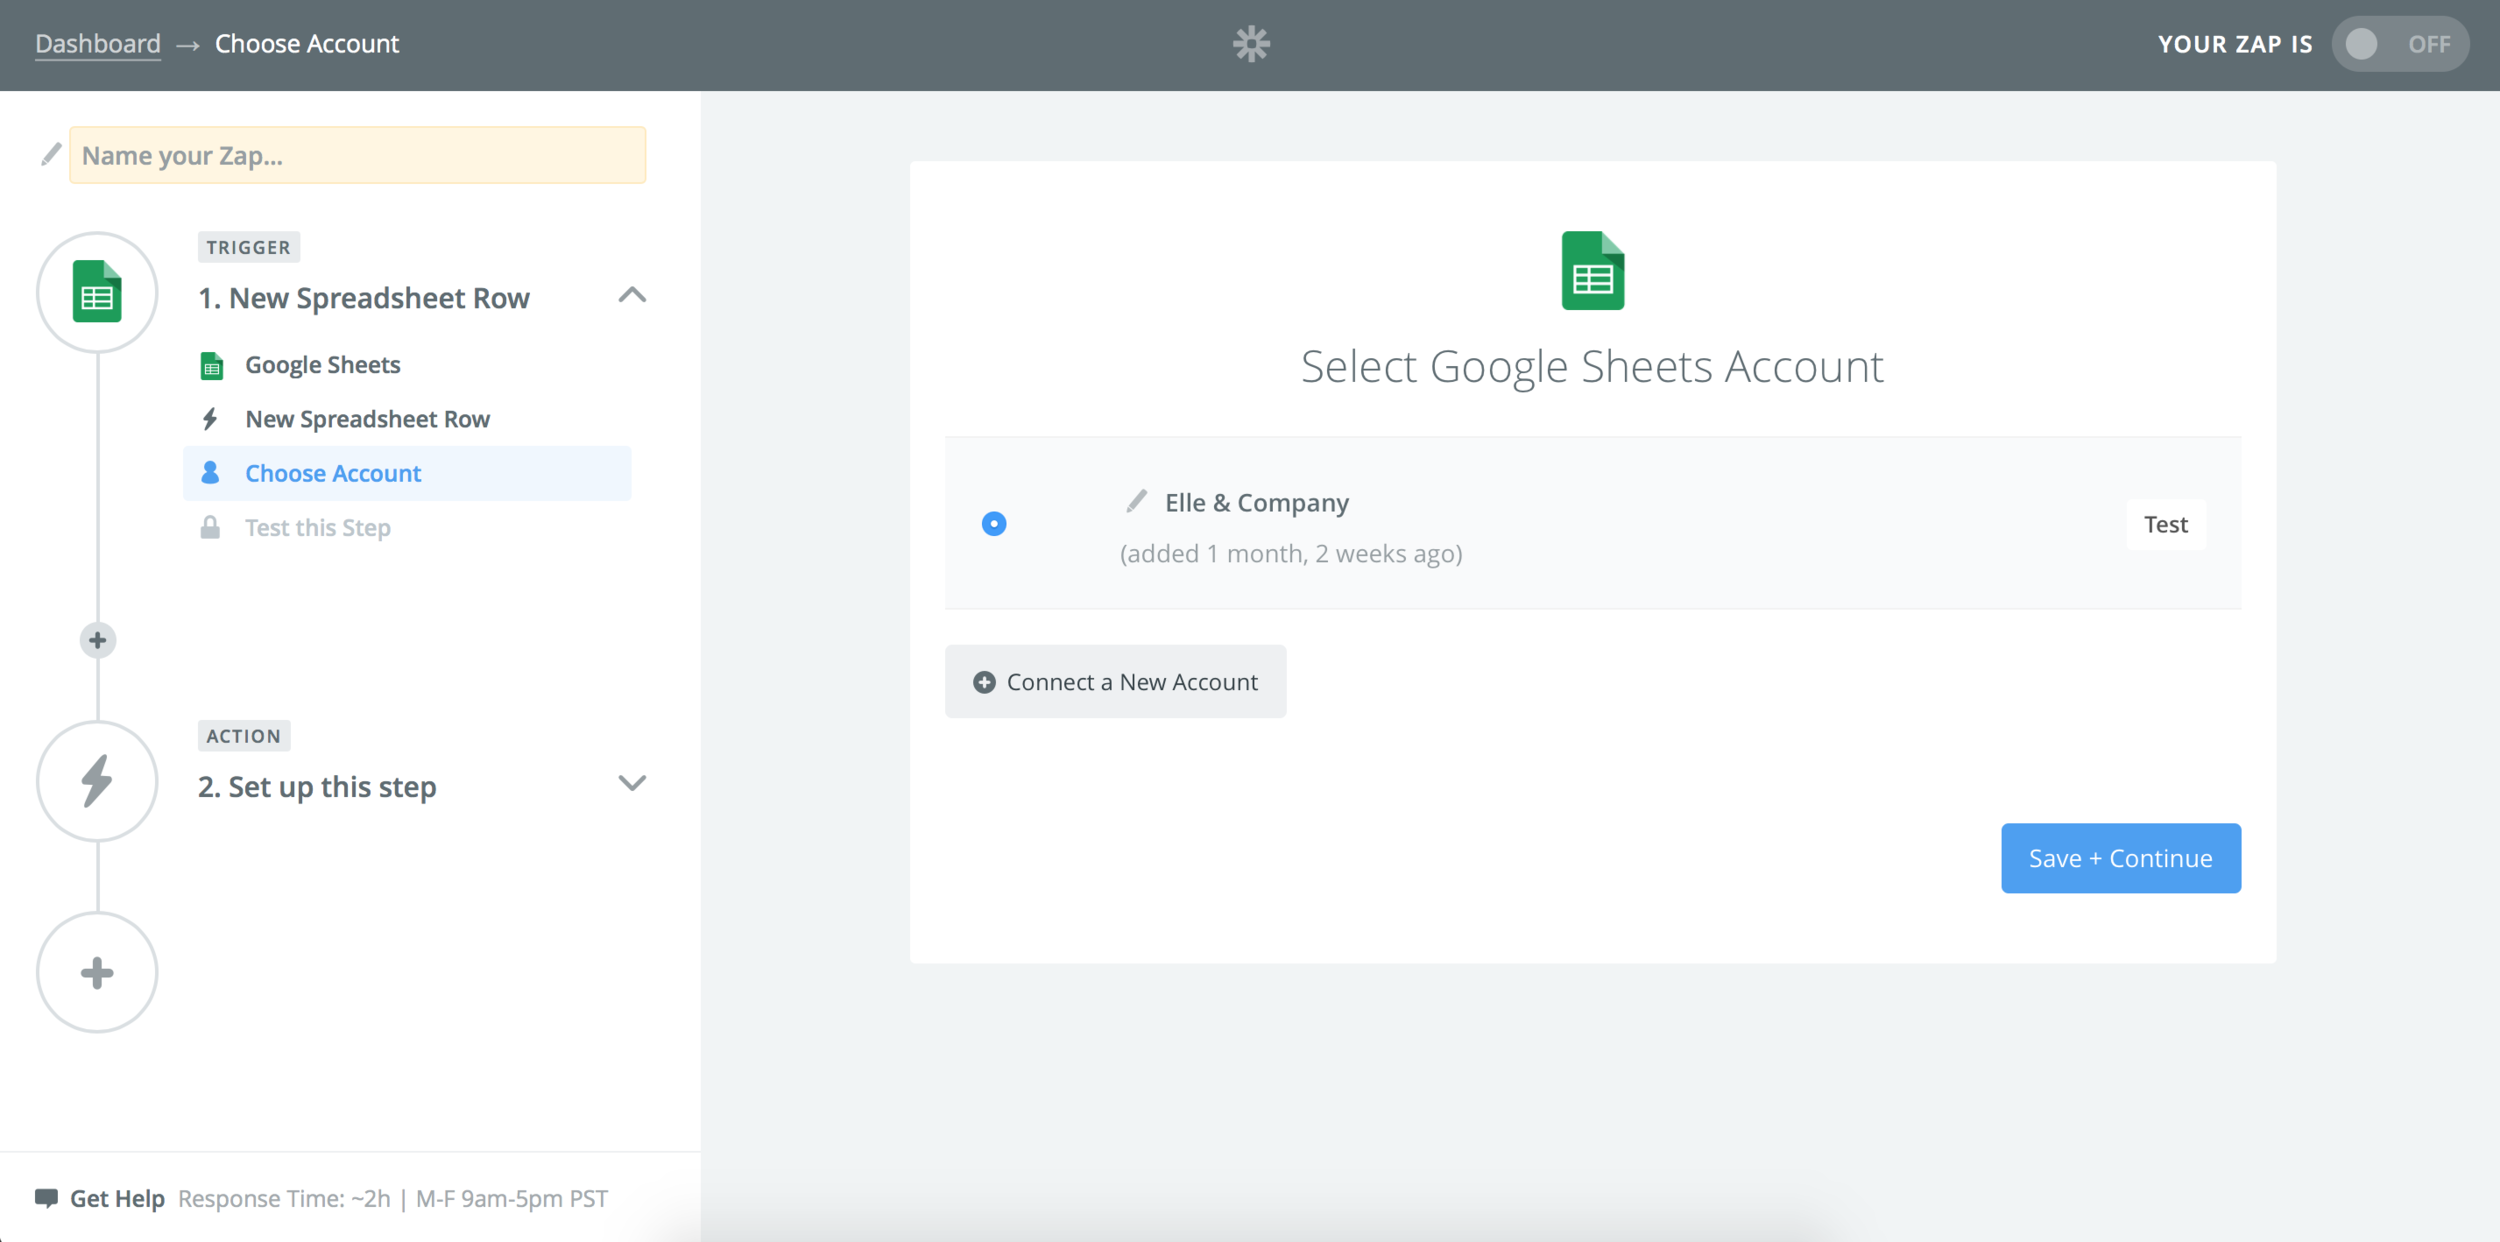Click the added 1 month, 2 weeks ago text
2500x1242 pixels.
pyautogui.click(x=1291, y=554)
